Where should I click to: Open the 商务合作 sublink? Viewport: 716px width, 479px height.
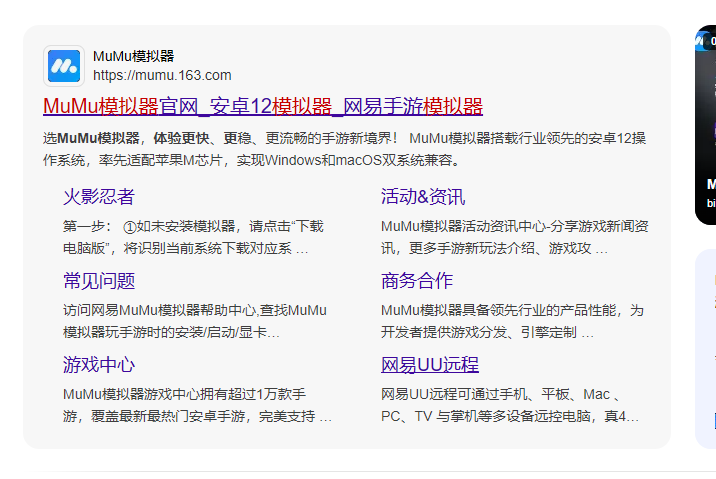416,280
